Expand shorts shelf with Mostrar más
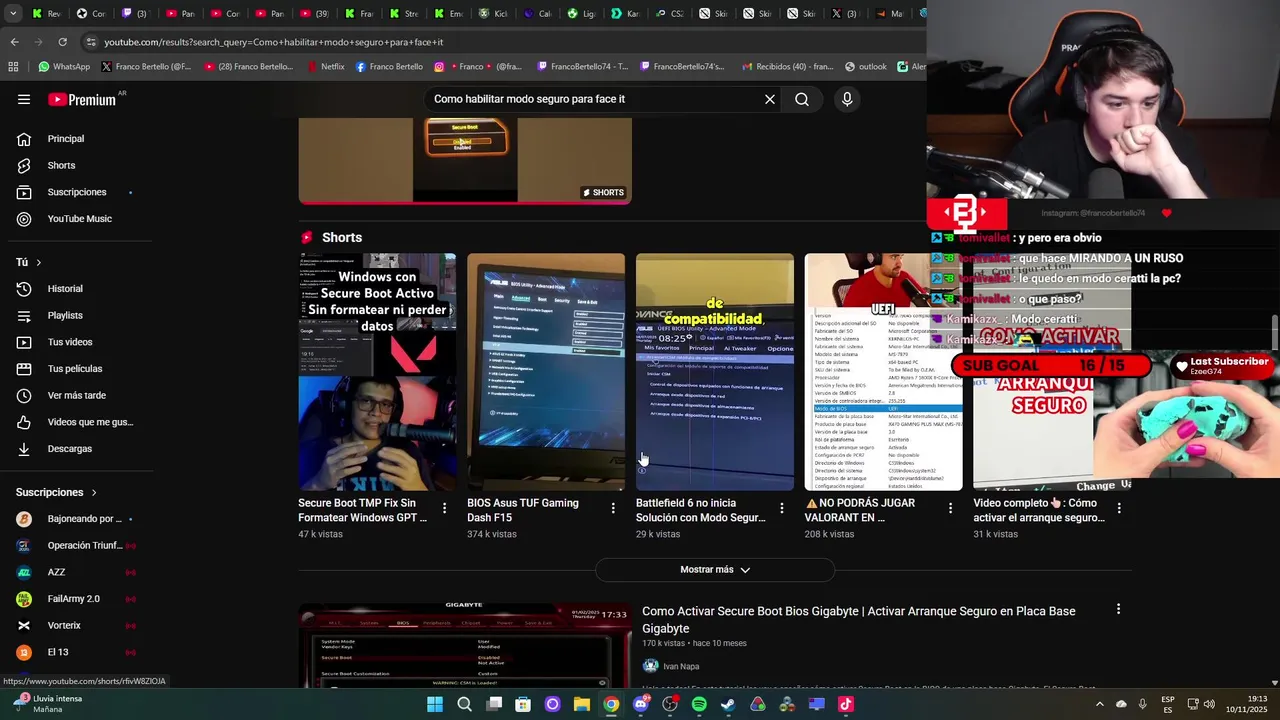Viewport: 1280px width, 720px height. (715, 570)
